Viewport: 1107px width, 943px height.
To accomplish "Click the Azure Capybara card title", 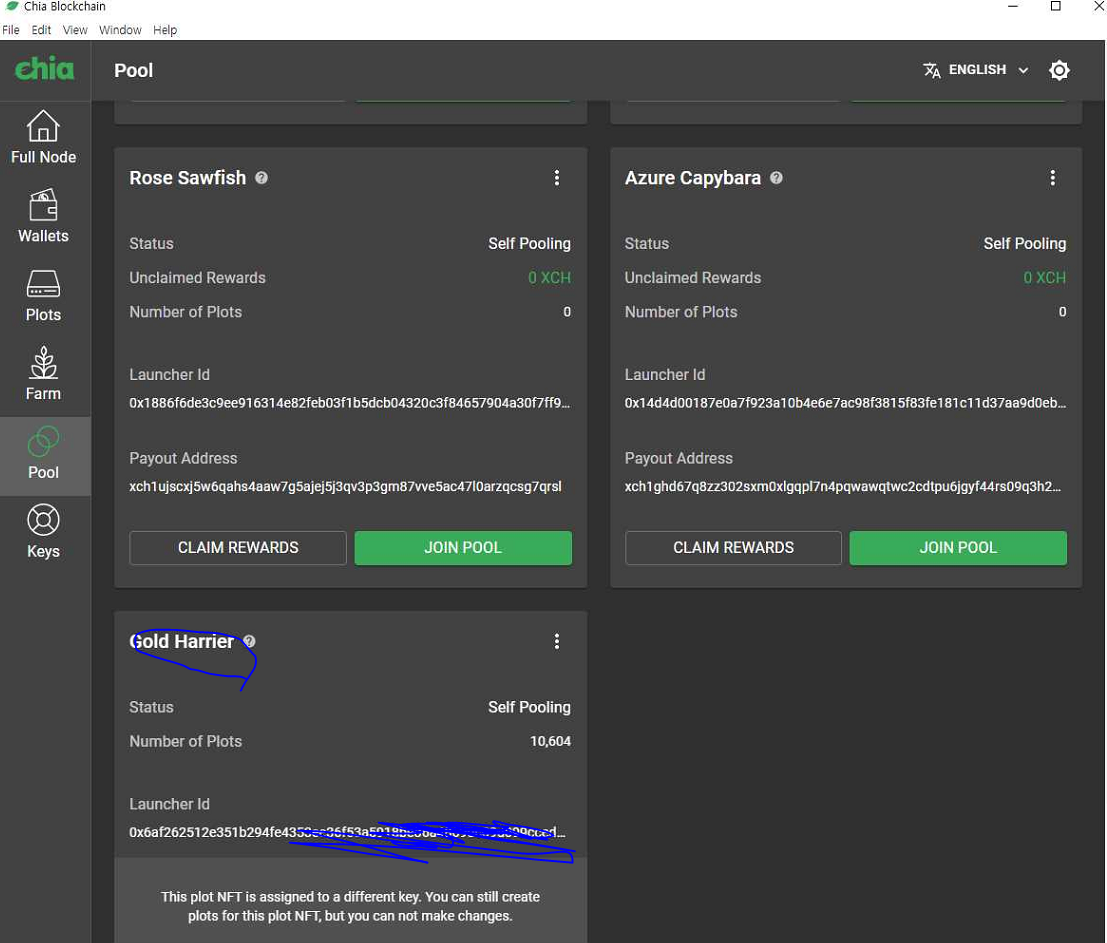I will click(x=693, y=178).
